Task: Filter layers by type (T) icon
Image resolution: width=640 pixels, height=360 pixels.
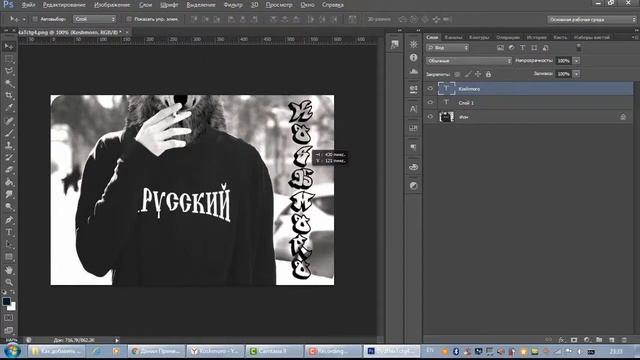Action: [x=522, y=48]
